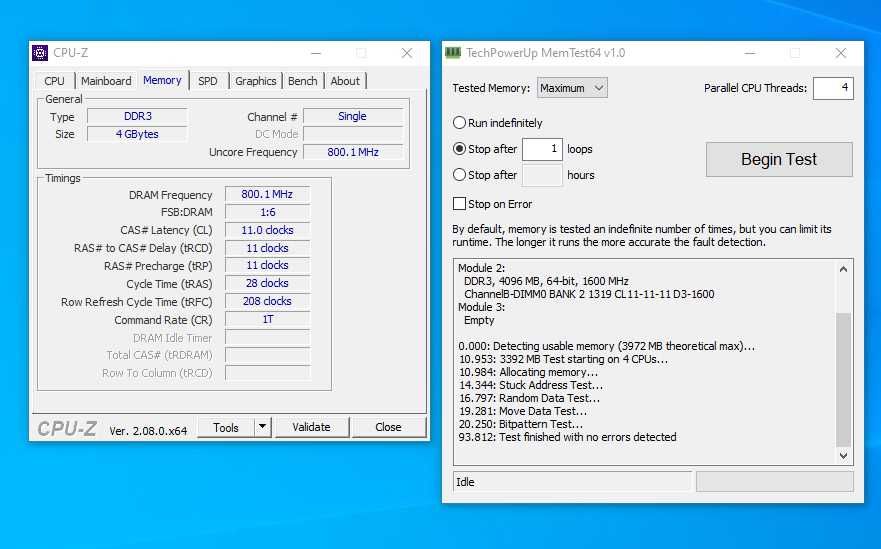
Task: Click the DRAM Frequency 800.1 MHz value
Action: pos(267,194)
